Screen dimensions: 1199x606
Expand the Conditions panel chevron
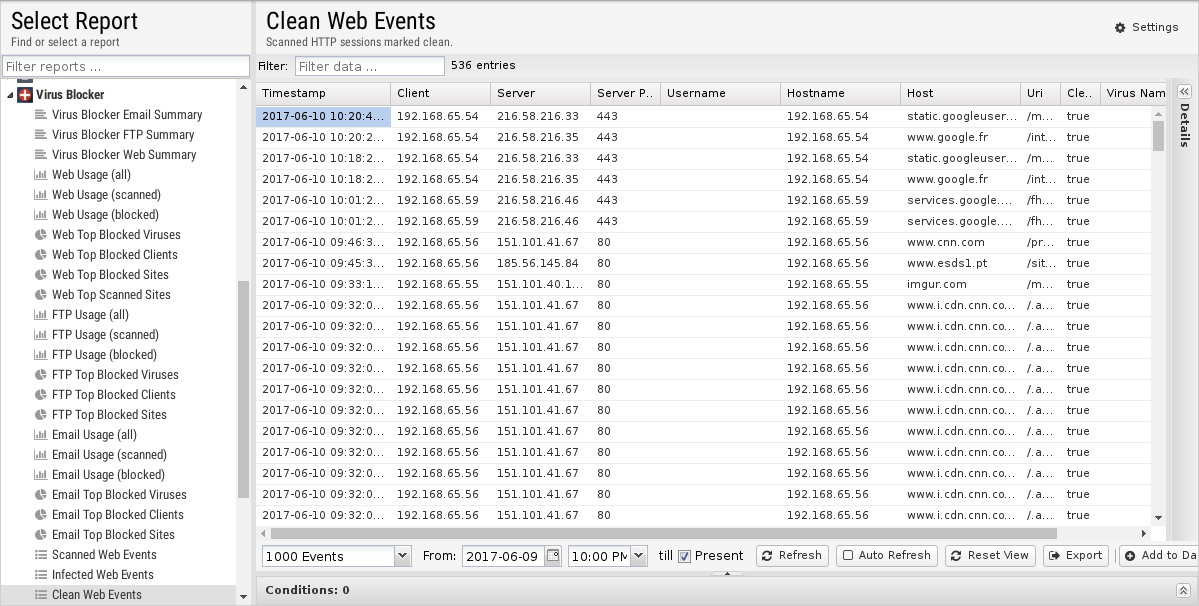[x=1183, y=590]
